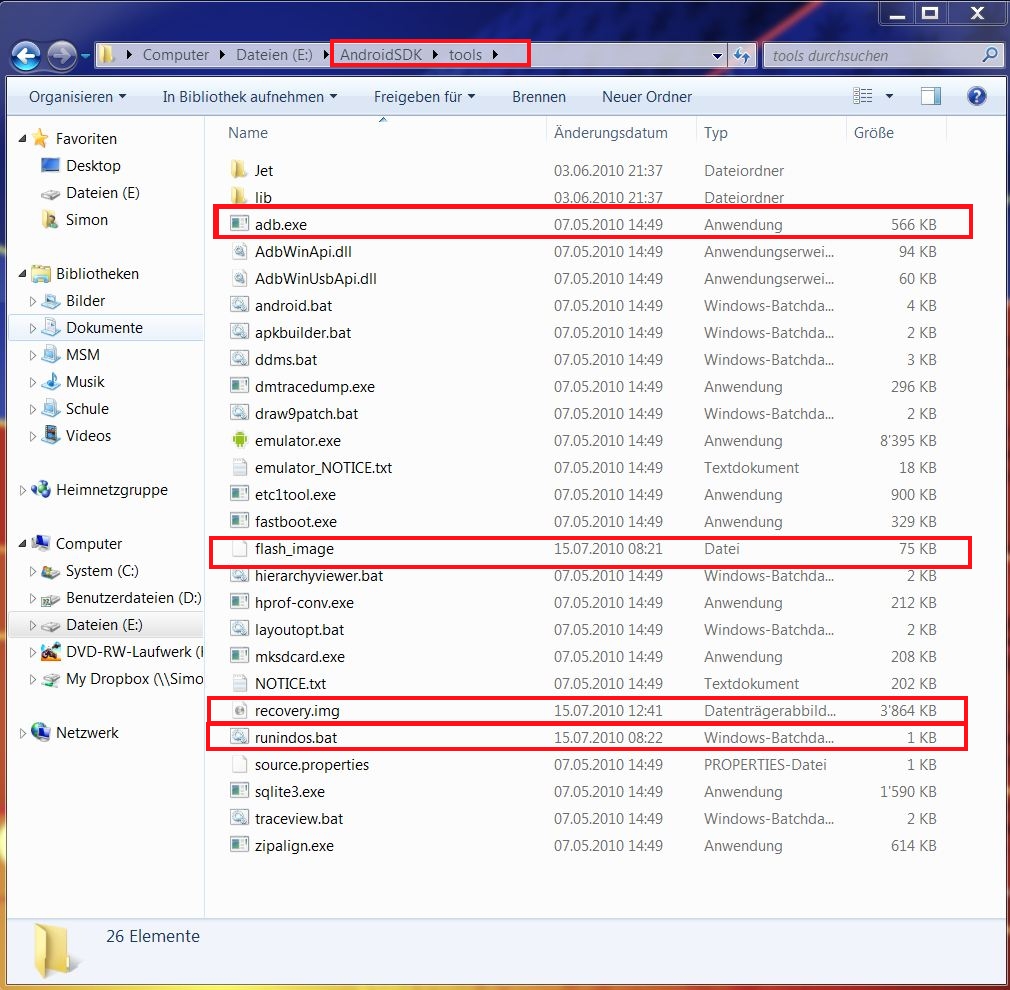Click the DVD-RW-Laufwerk drive icon
The width and height of the screenshot is (1010, 990).
50,652
